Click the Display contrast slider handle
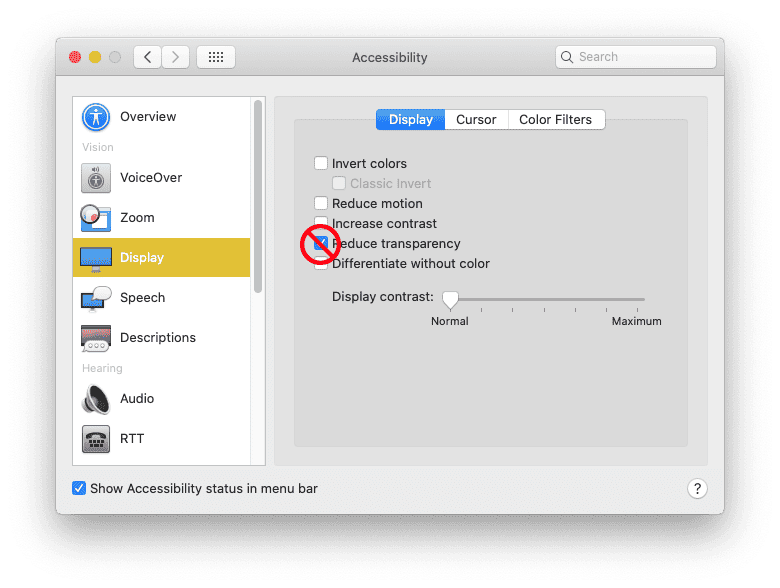Image resolution: width=780 pixels, height=588 pixels. click(x=450, y=298)
